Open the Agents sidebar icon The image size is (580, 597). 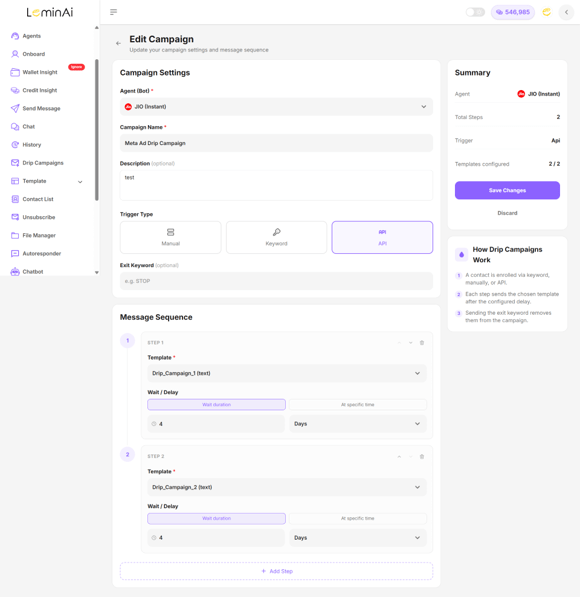[15, 36]
